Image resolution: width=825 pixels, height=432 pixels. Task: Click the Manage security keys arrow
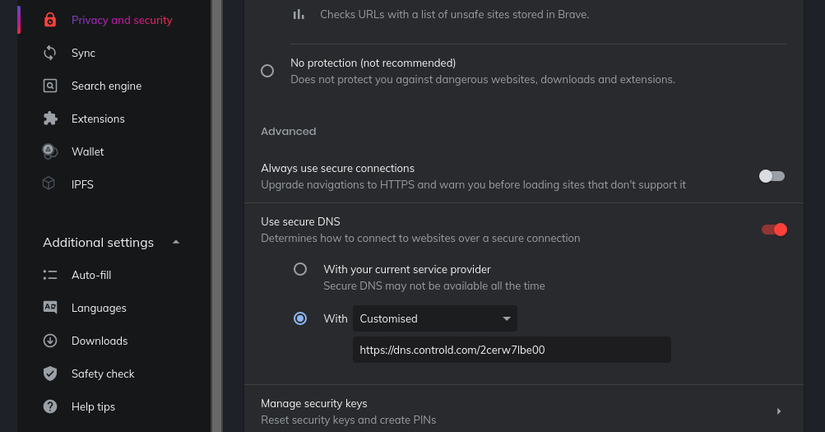779,411
